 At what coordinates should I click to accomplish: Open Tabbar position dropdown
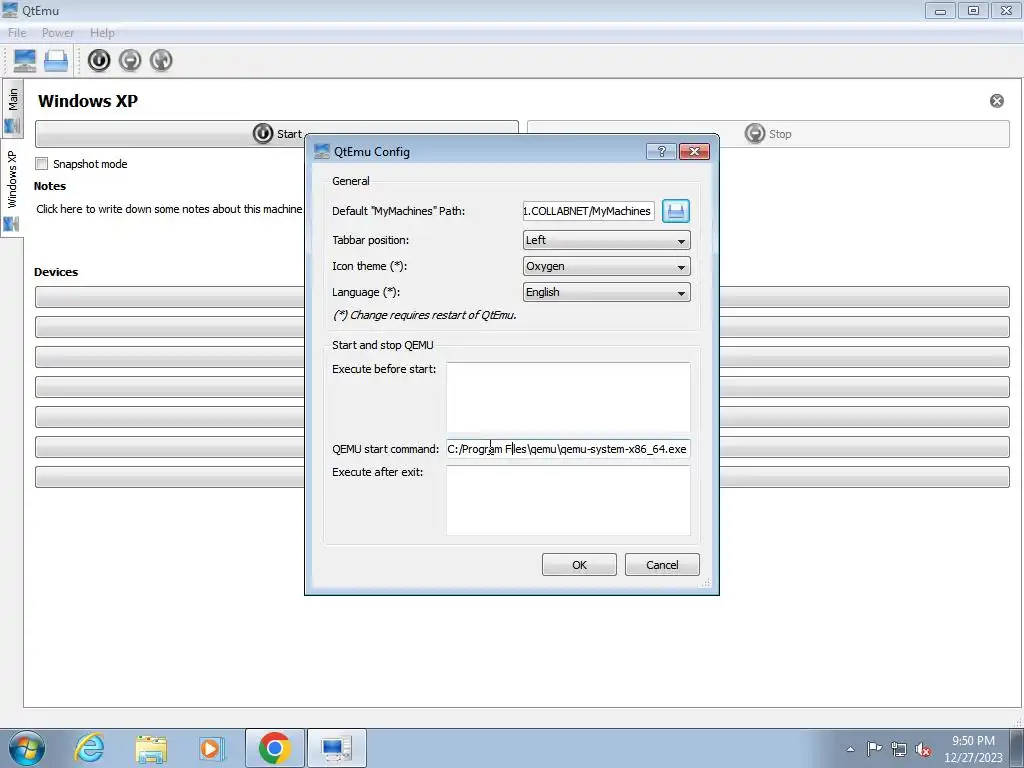pos(606,240)
